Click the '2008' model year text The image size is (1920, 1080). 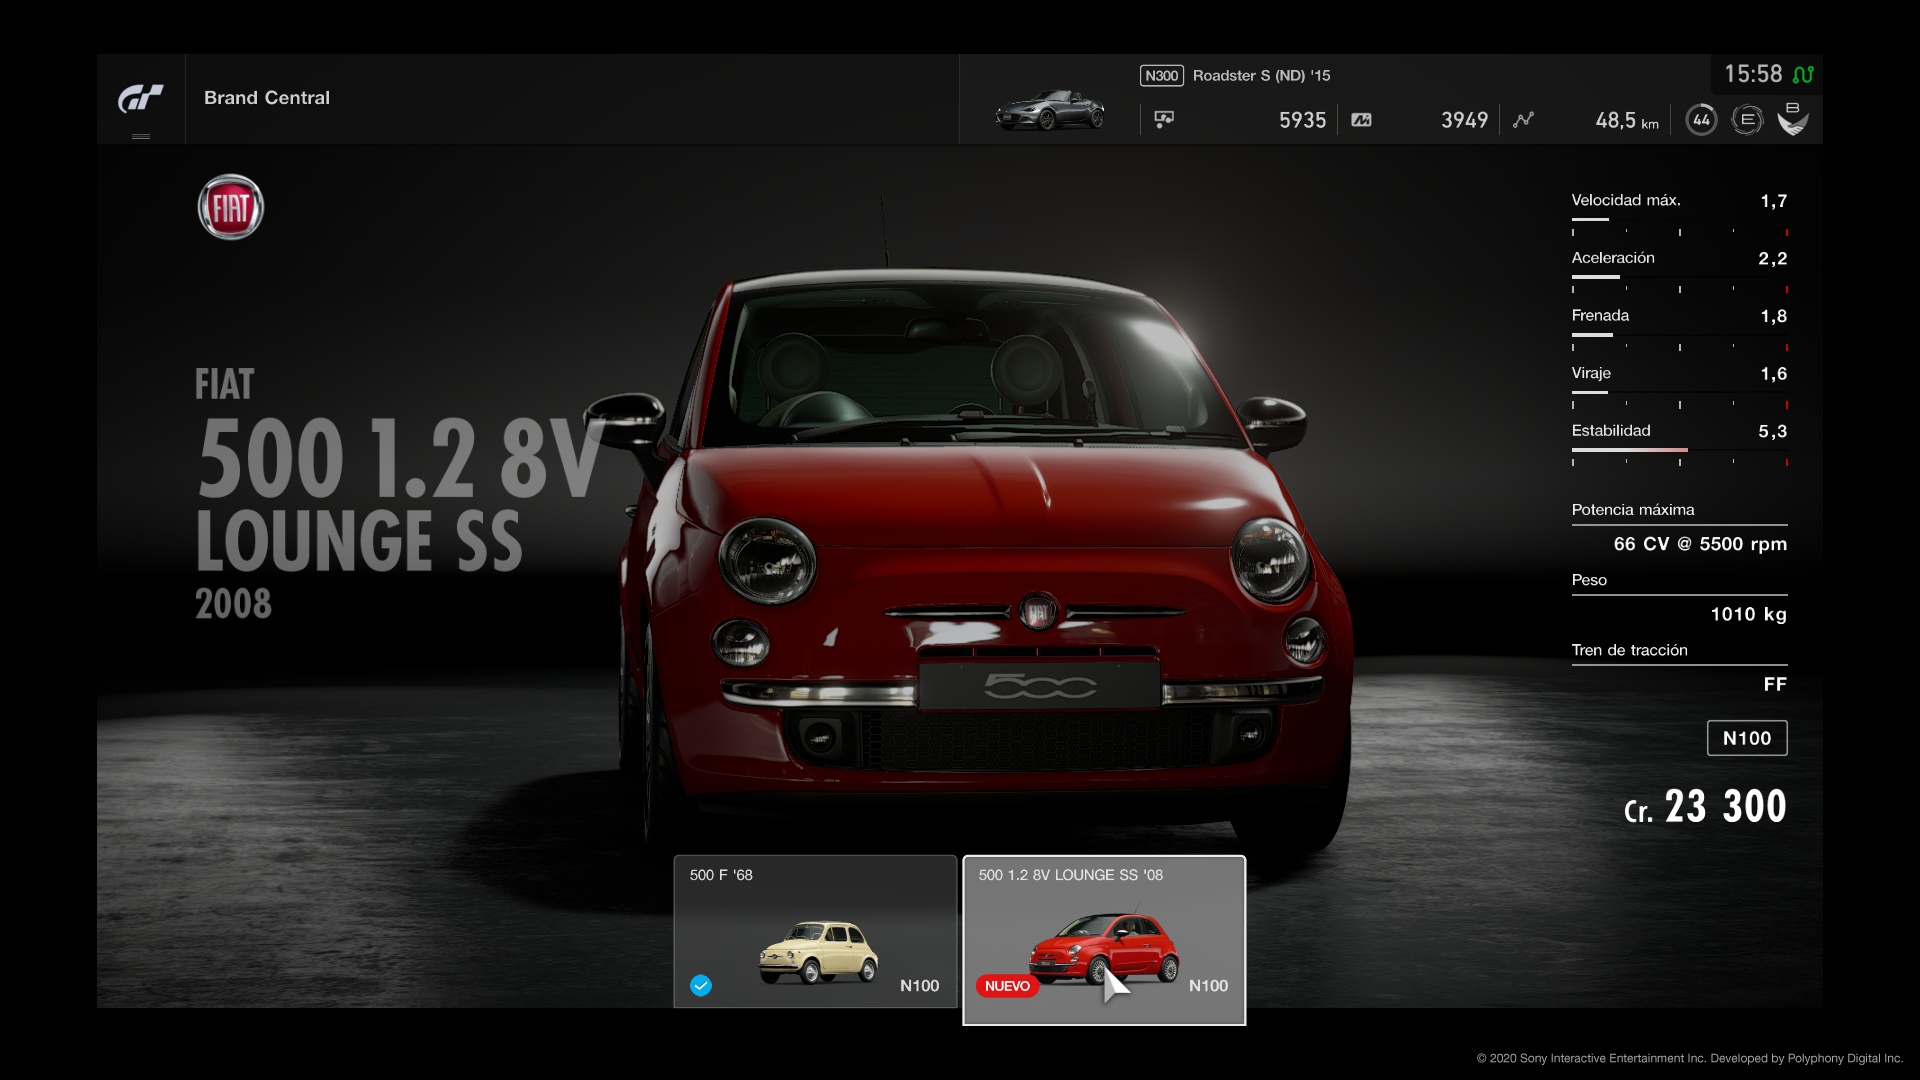[233, 604]
